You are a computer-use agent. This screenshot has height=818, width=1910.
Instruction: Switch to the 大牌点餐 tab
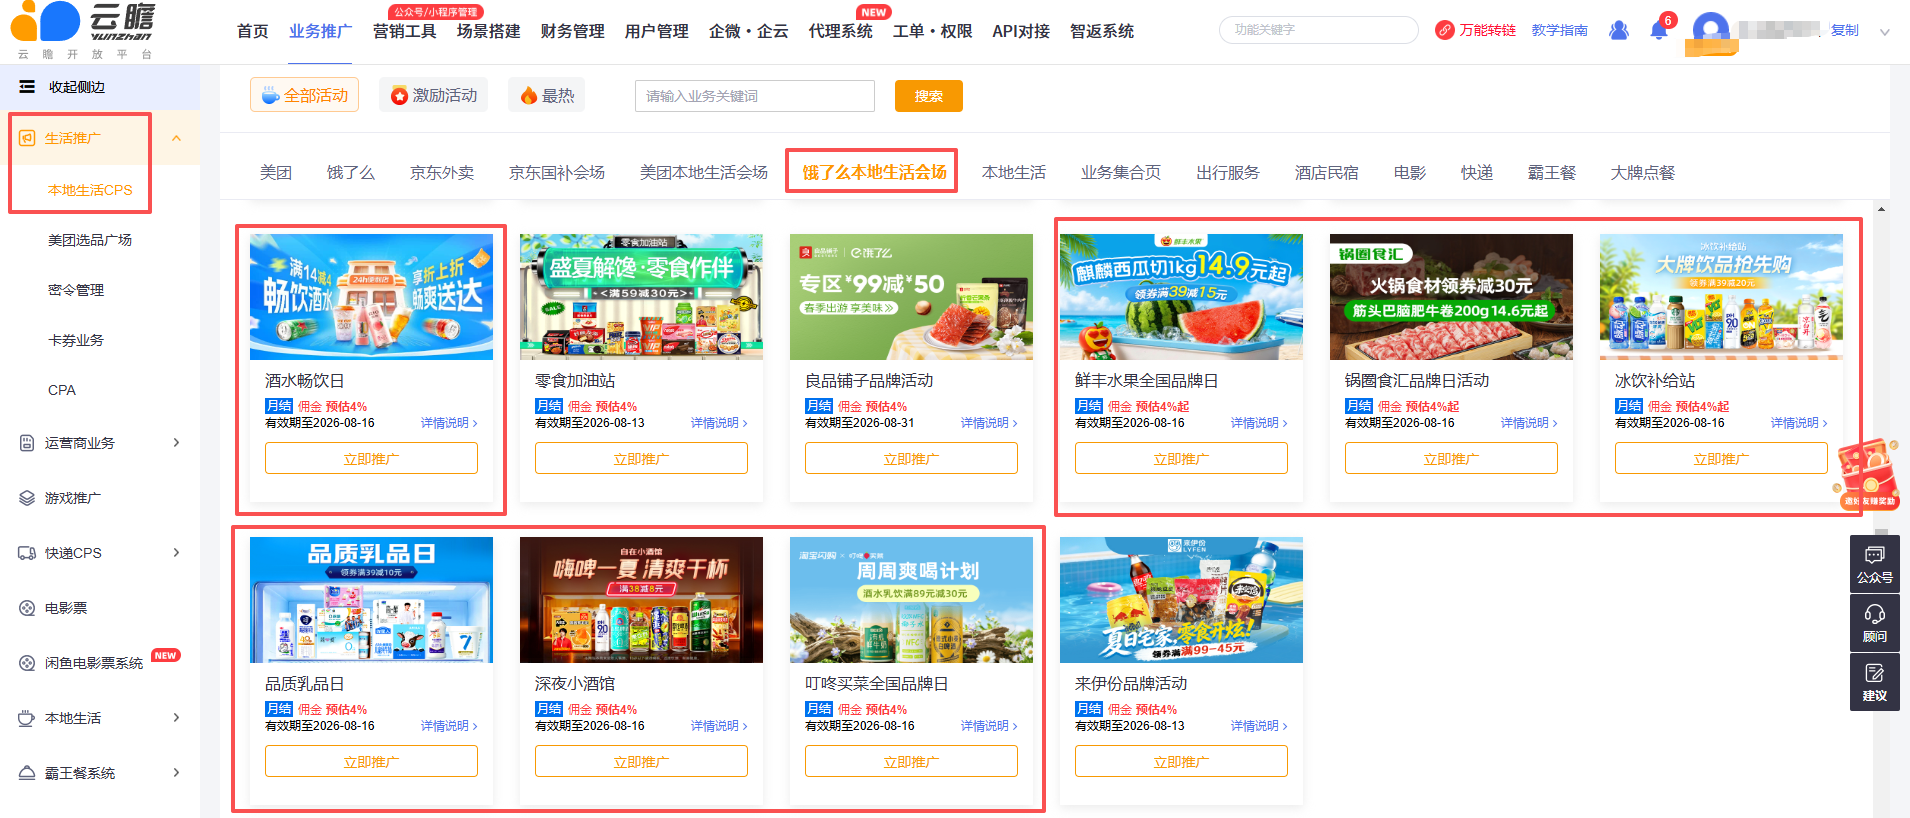pyautogui.click(x=1643, y=172)
